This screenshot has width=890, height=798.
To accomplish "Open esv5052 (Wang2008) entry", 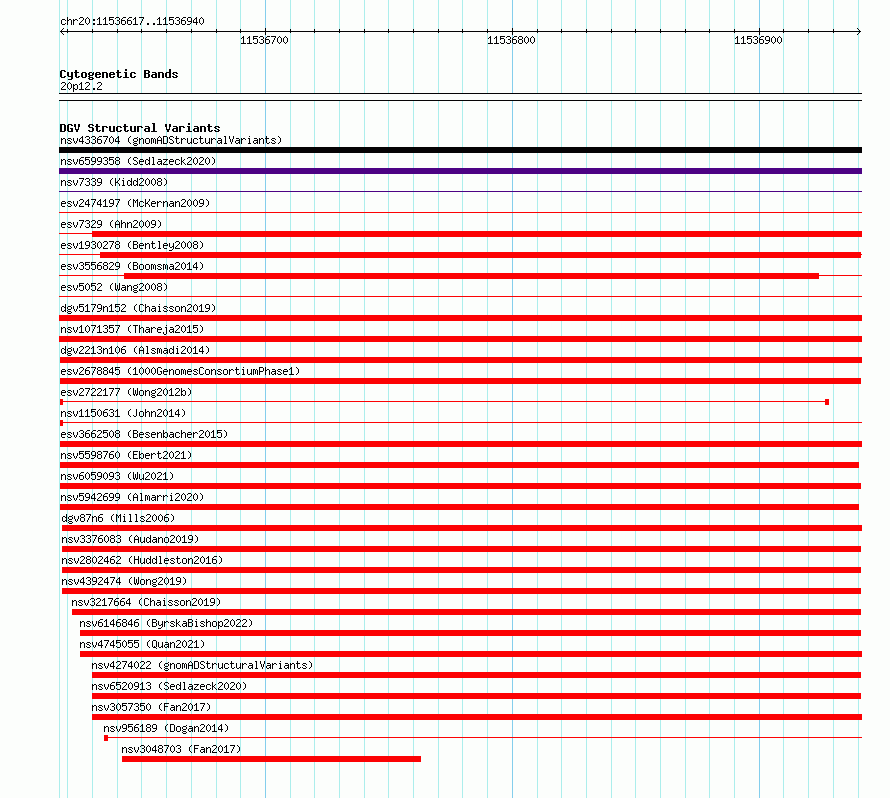I will pos(114,287).
